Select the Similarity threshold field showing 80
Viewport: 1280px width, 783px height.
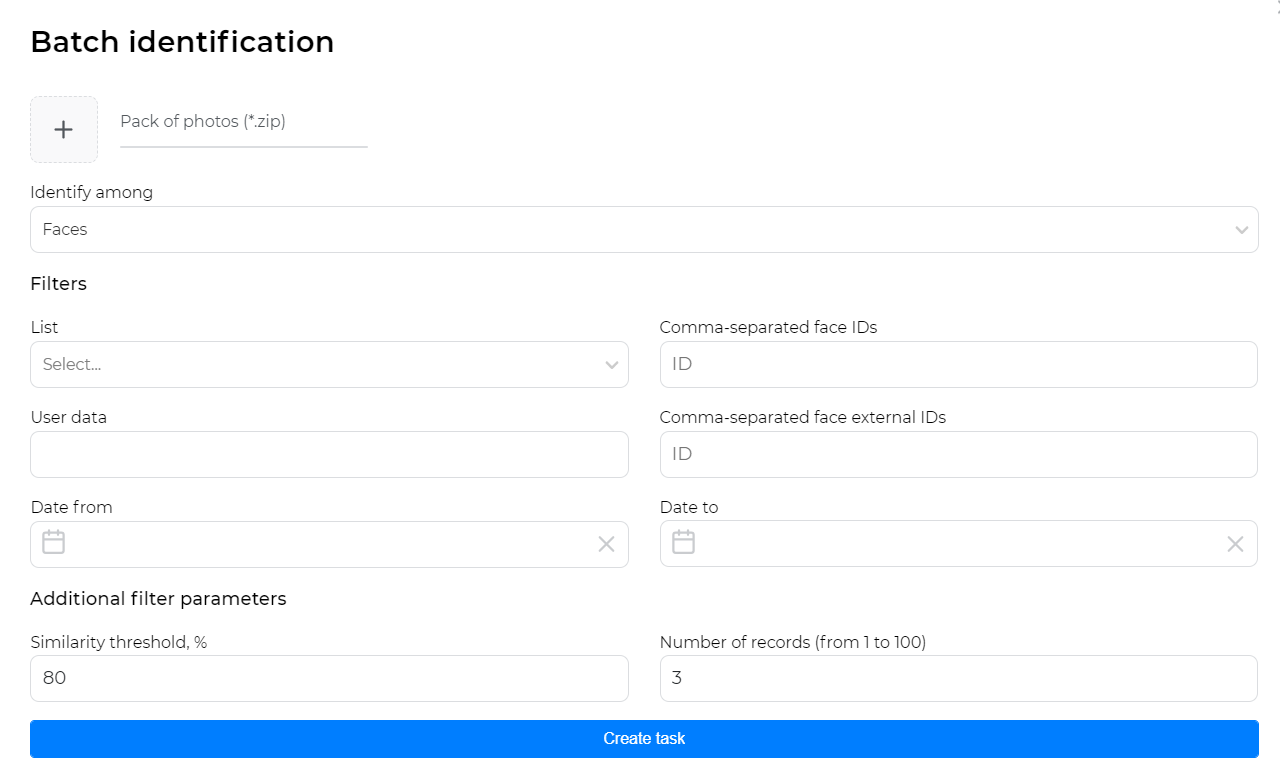click(x=329, y=679)
